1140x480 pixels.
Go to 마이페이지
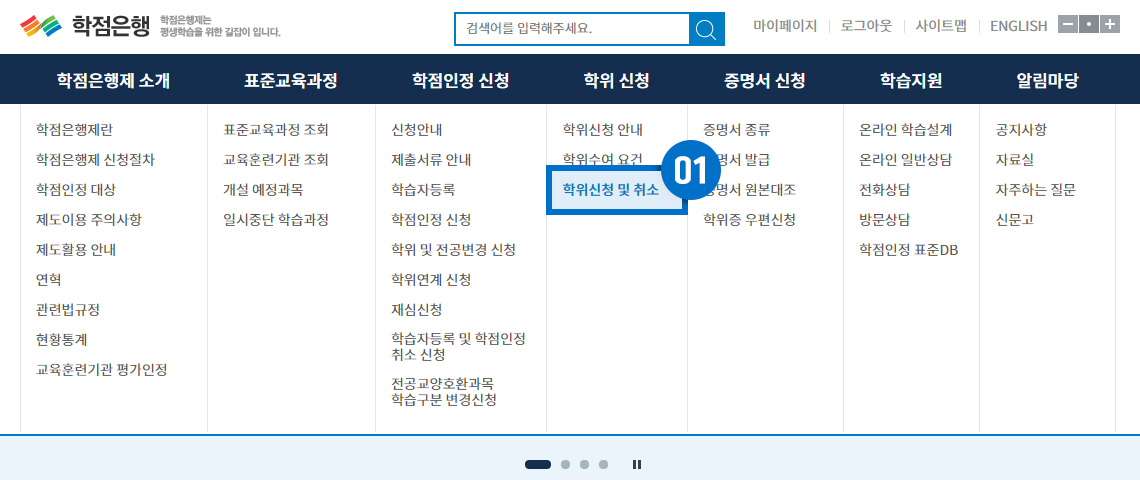pos(785,26)
